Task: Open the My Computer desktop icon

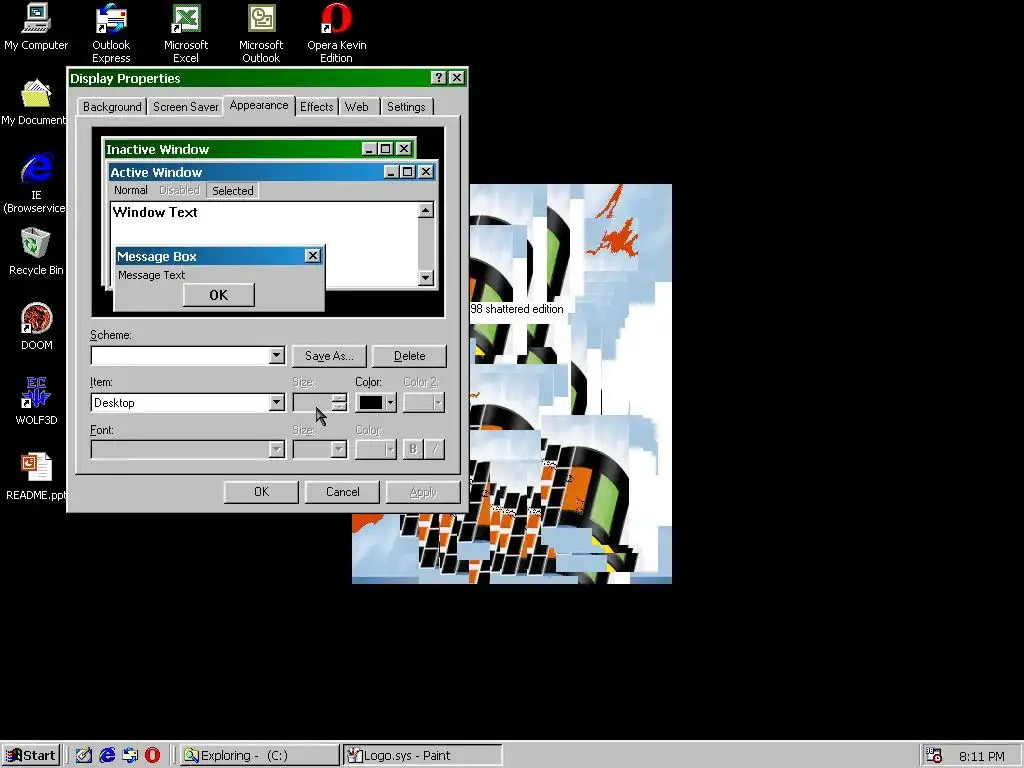Action: (x=36, y=27)
